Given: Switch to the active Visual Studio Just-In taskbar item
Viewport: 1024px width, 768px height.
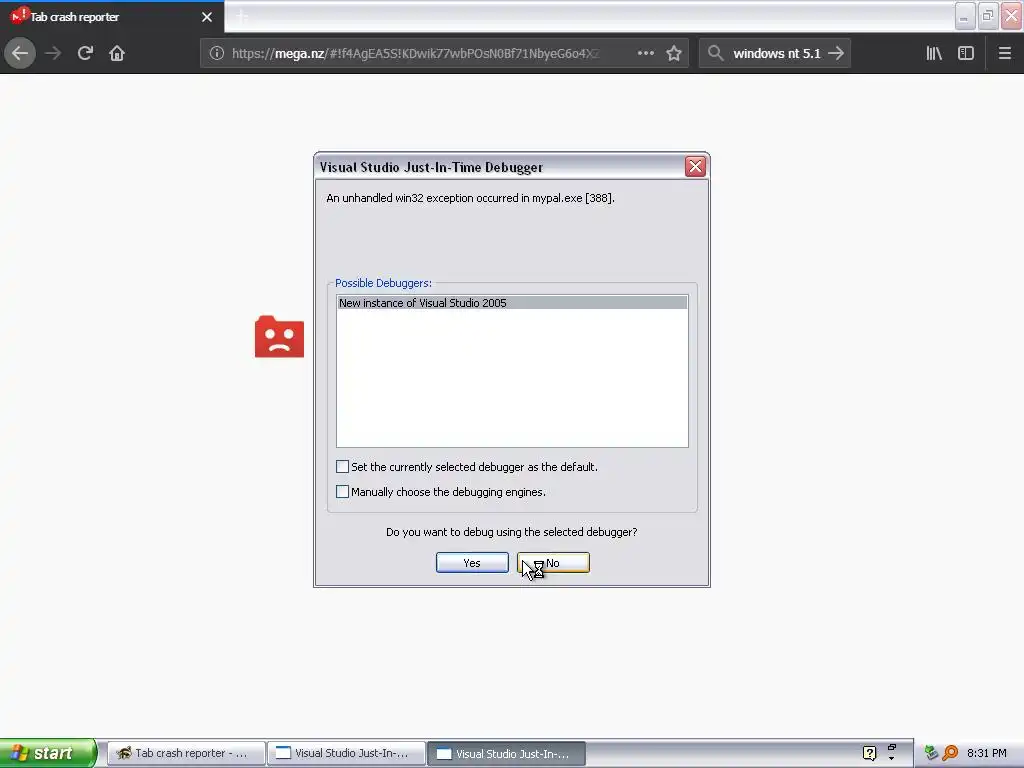Looking at the screenshot, I should pos(507,753).
